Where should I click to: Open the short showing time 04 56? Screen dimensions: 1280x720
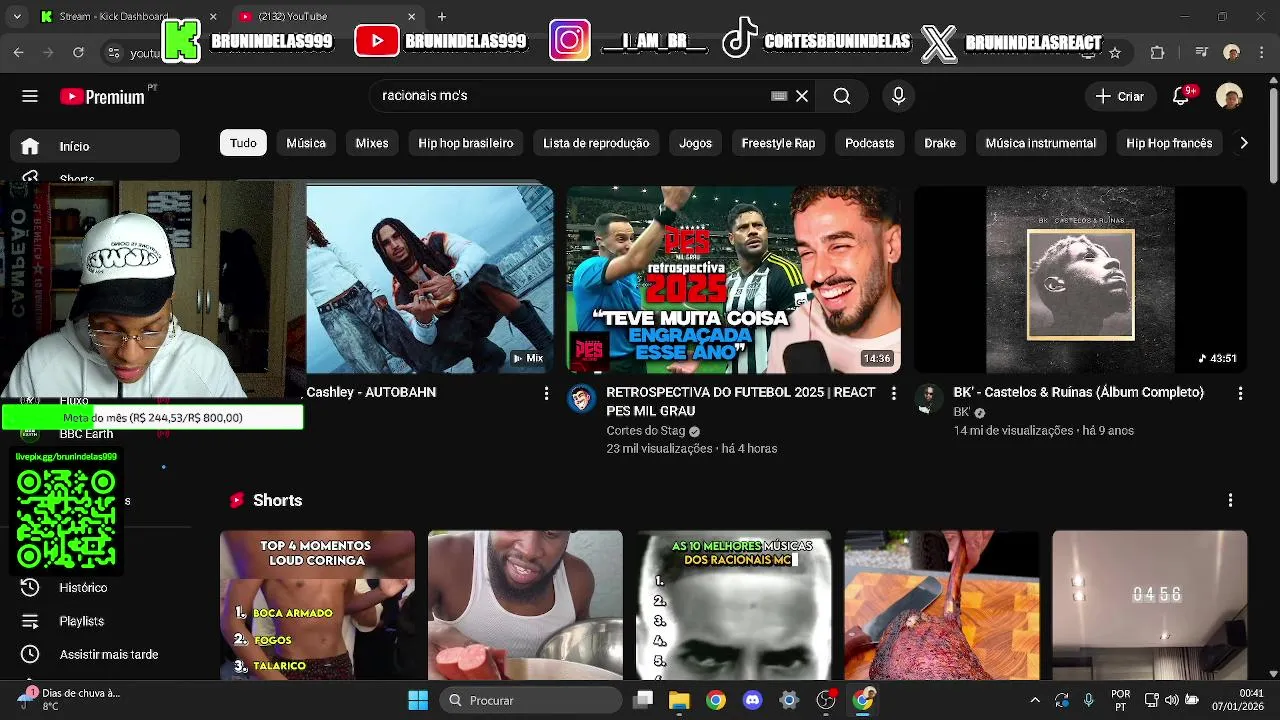tap(1149, 605)
